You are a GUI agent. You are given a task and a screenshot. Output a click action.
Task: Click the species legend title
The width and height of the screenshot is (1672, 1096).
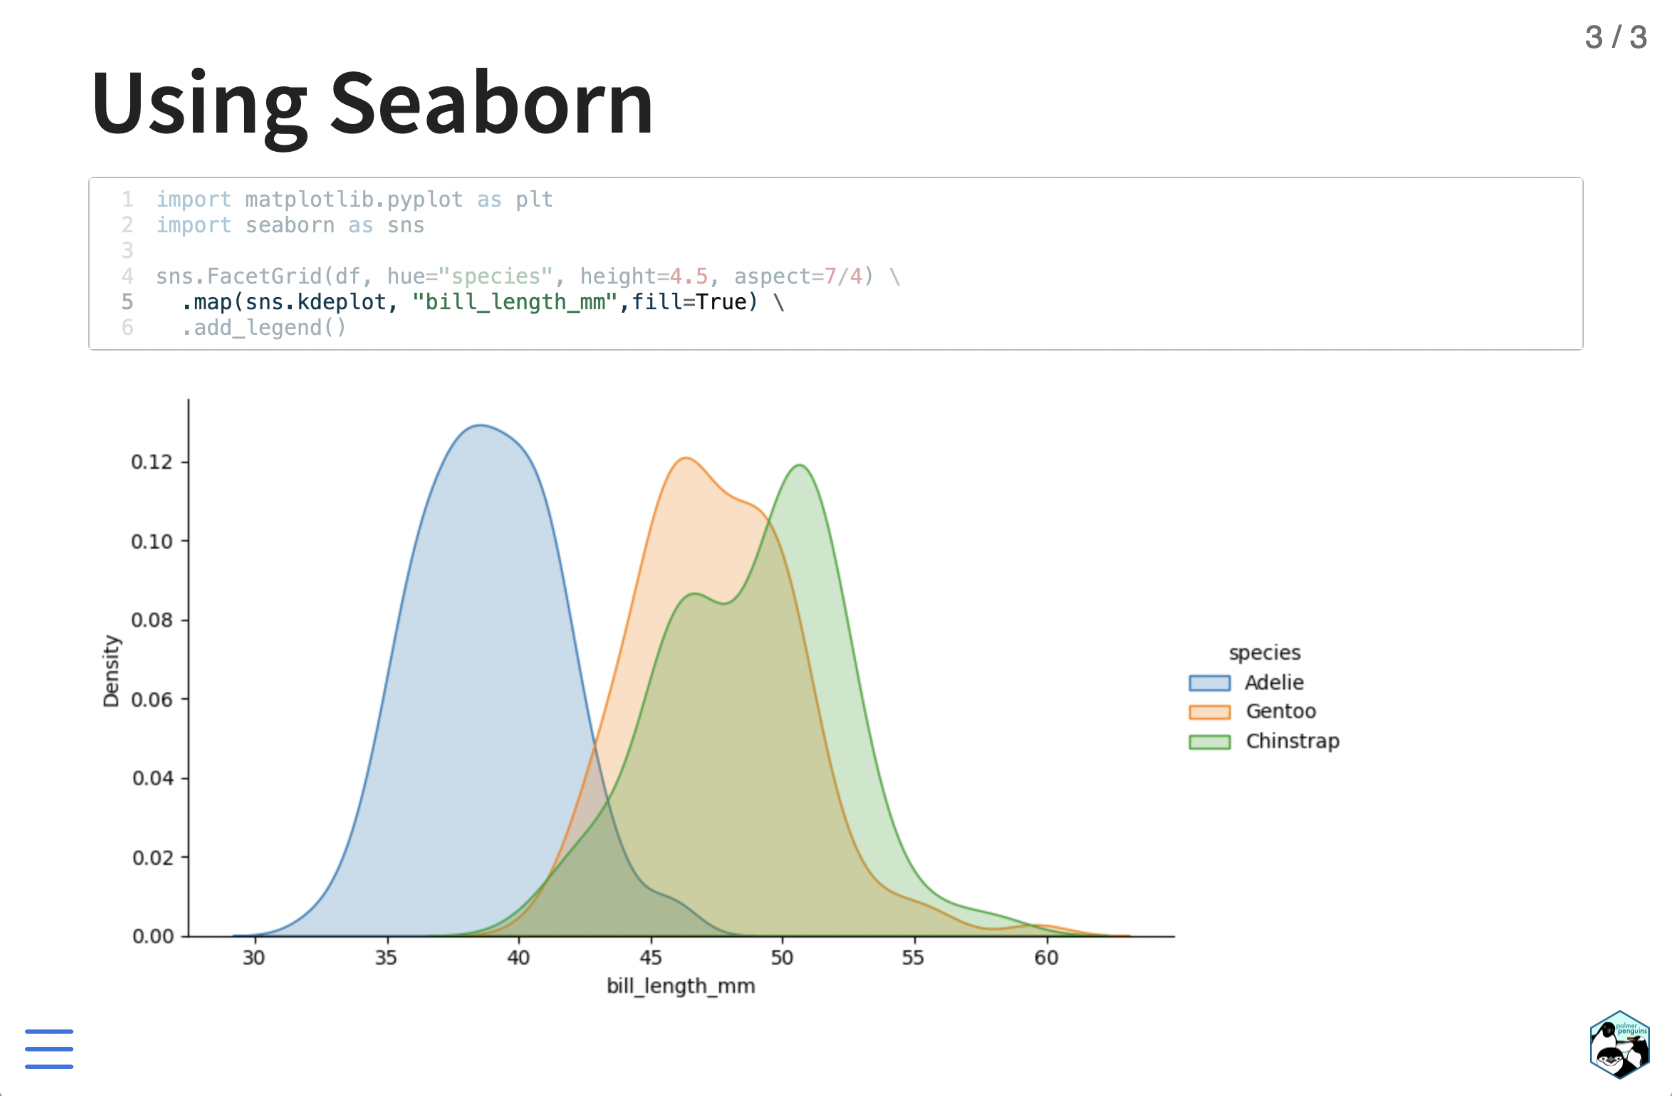1264,652
